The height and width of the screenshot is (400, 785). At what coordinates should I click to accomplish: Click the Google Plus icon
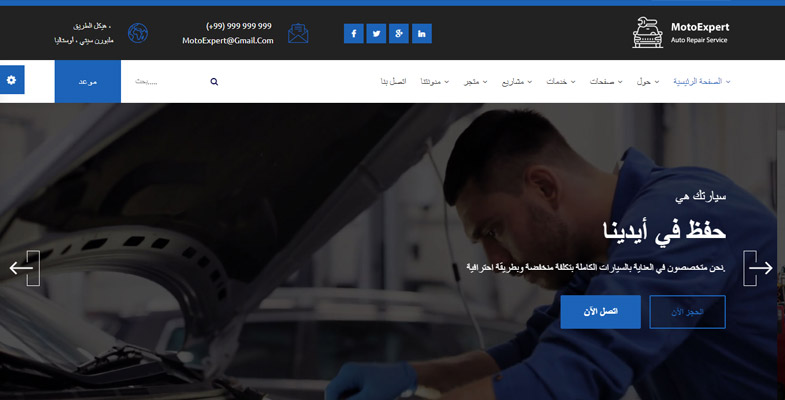click(x=399, y=34)
